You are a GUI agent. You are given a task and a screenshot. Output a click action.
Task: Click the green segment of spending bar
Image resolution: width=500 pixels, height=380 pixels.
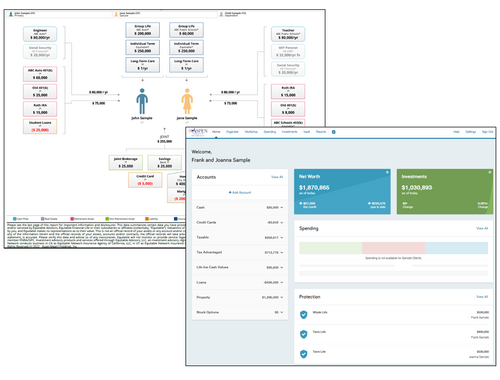click(x=330, y=248)
